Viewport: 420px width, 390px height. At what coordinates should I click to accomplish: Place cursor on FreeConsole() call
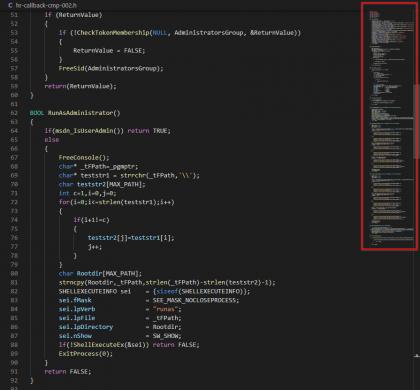coord(84,157)
